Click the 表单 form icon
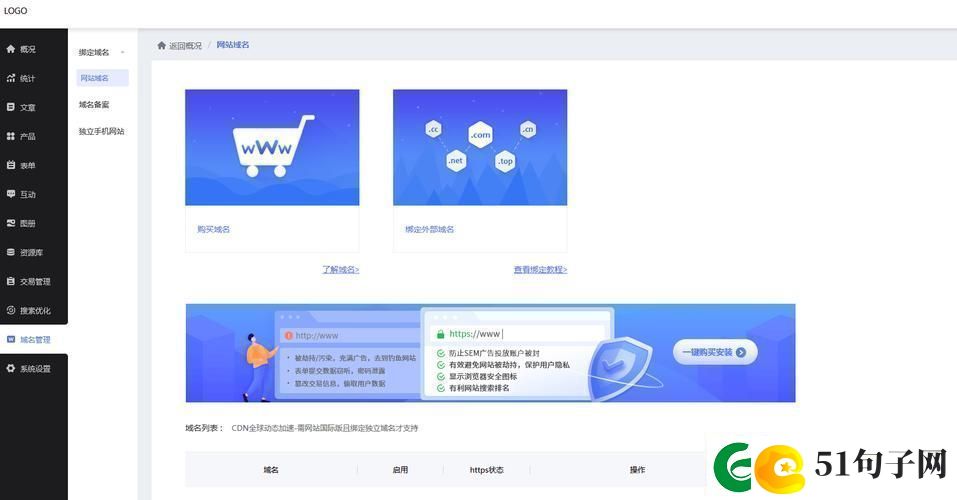 tap(10, 165)
